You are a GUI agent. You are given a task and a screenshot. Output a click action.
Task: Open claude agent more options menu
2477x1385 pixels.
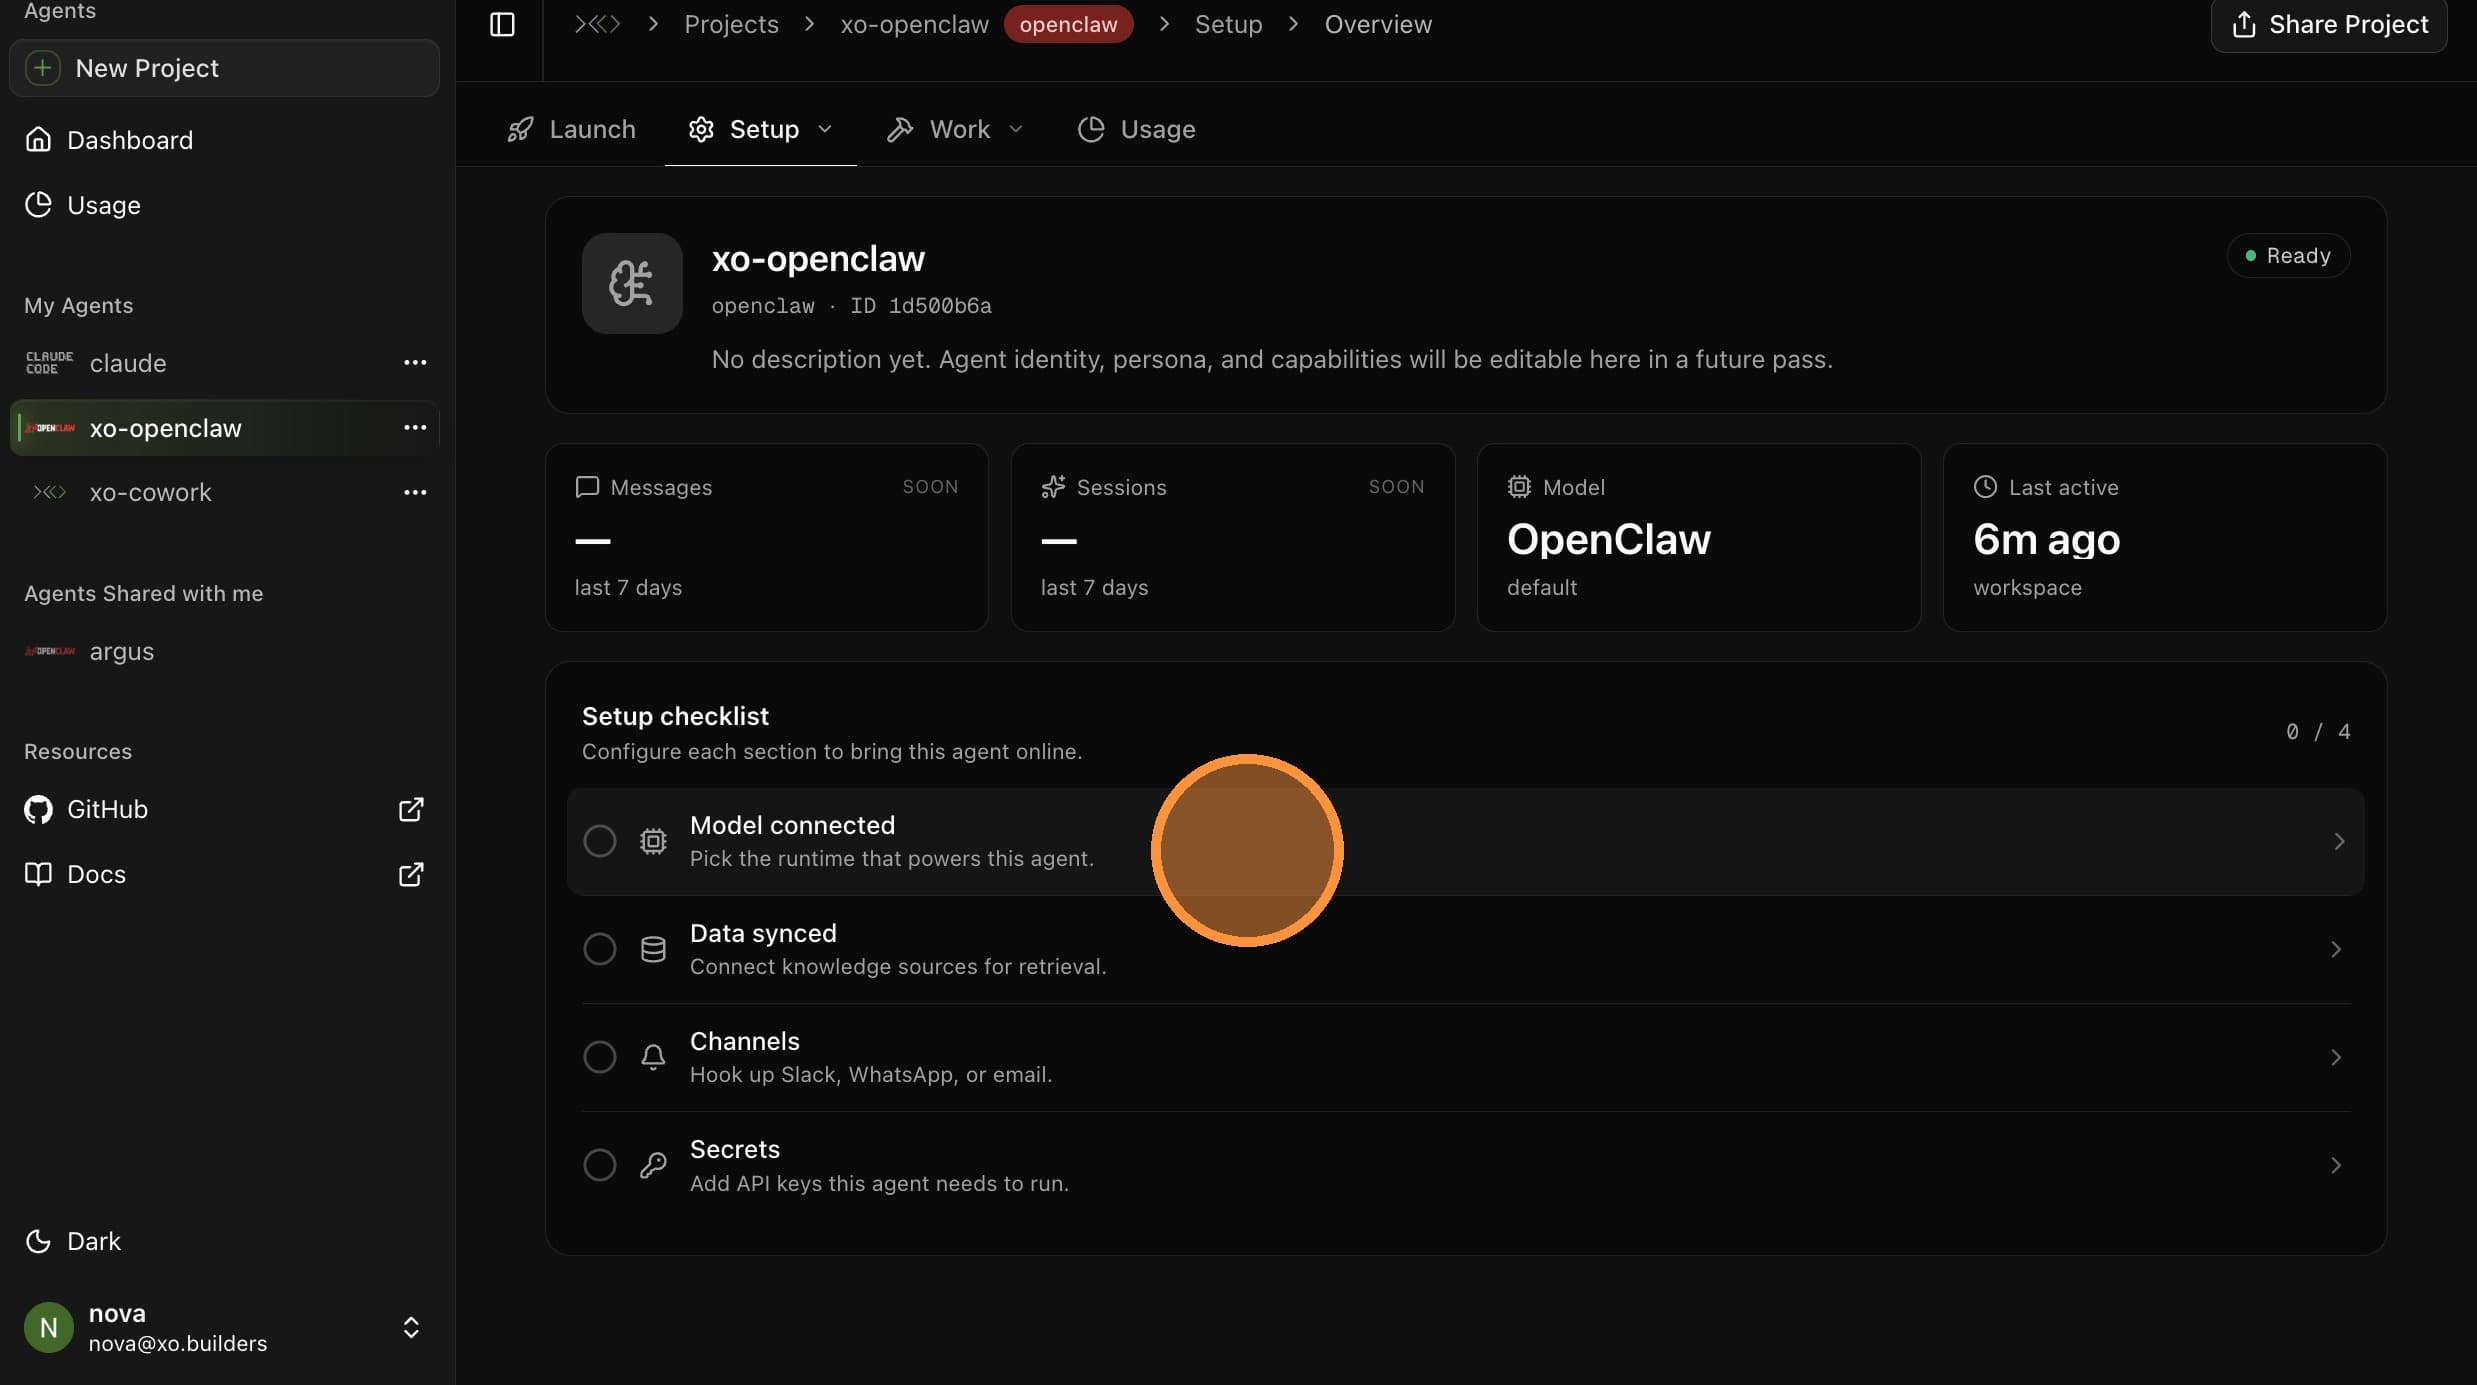point(415,363)
